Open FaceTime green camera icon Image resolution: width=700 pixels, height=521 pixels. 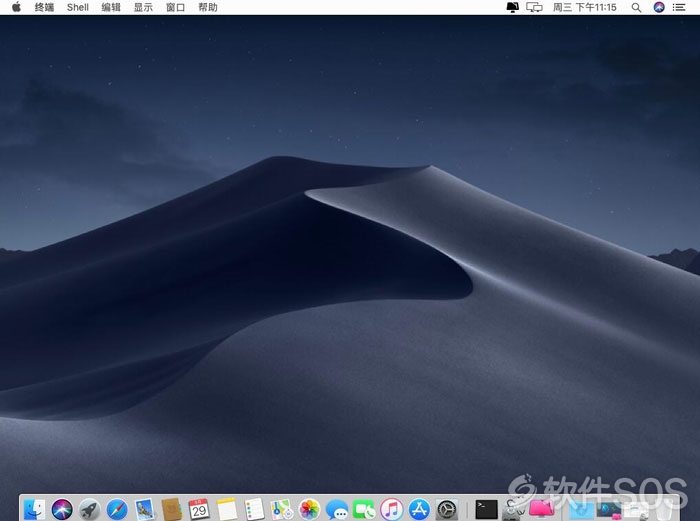(x=364, y=509)
